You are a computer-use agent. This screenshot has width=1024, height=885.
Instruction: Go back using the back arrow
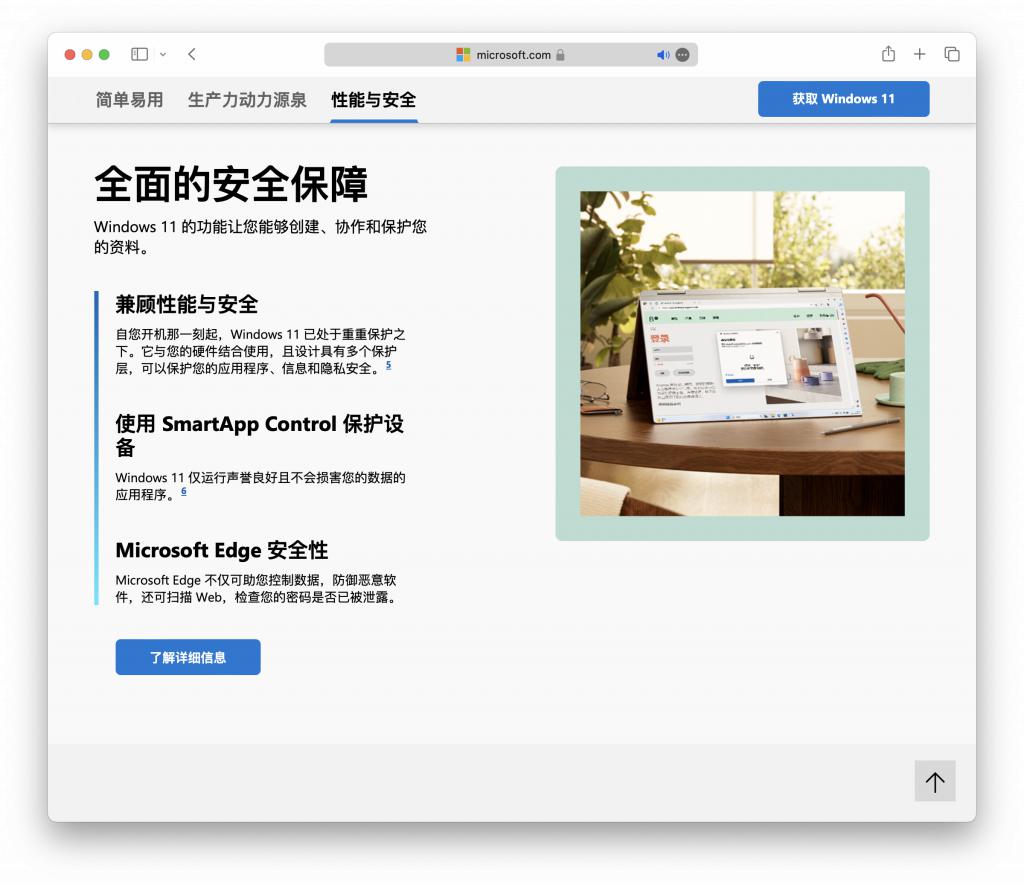coord(192,54)
